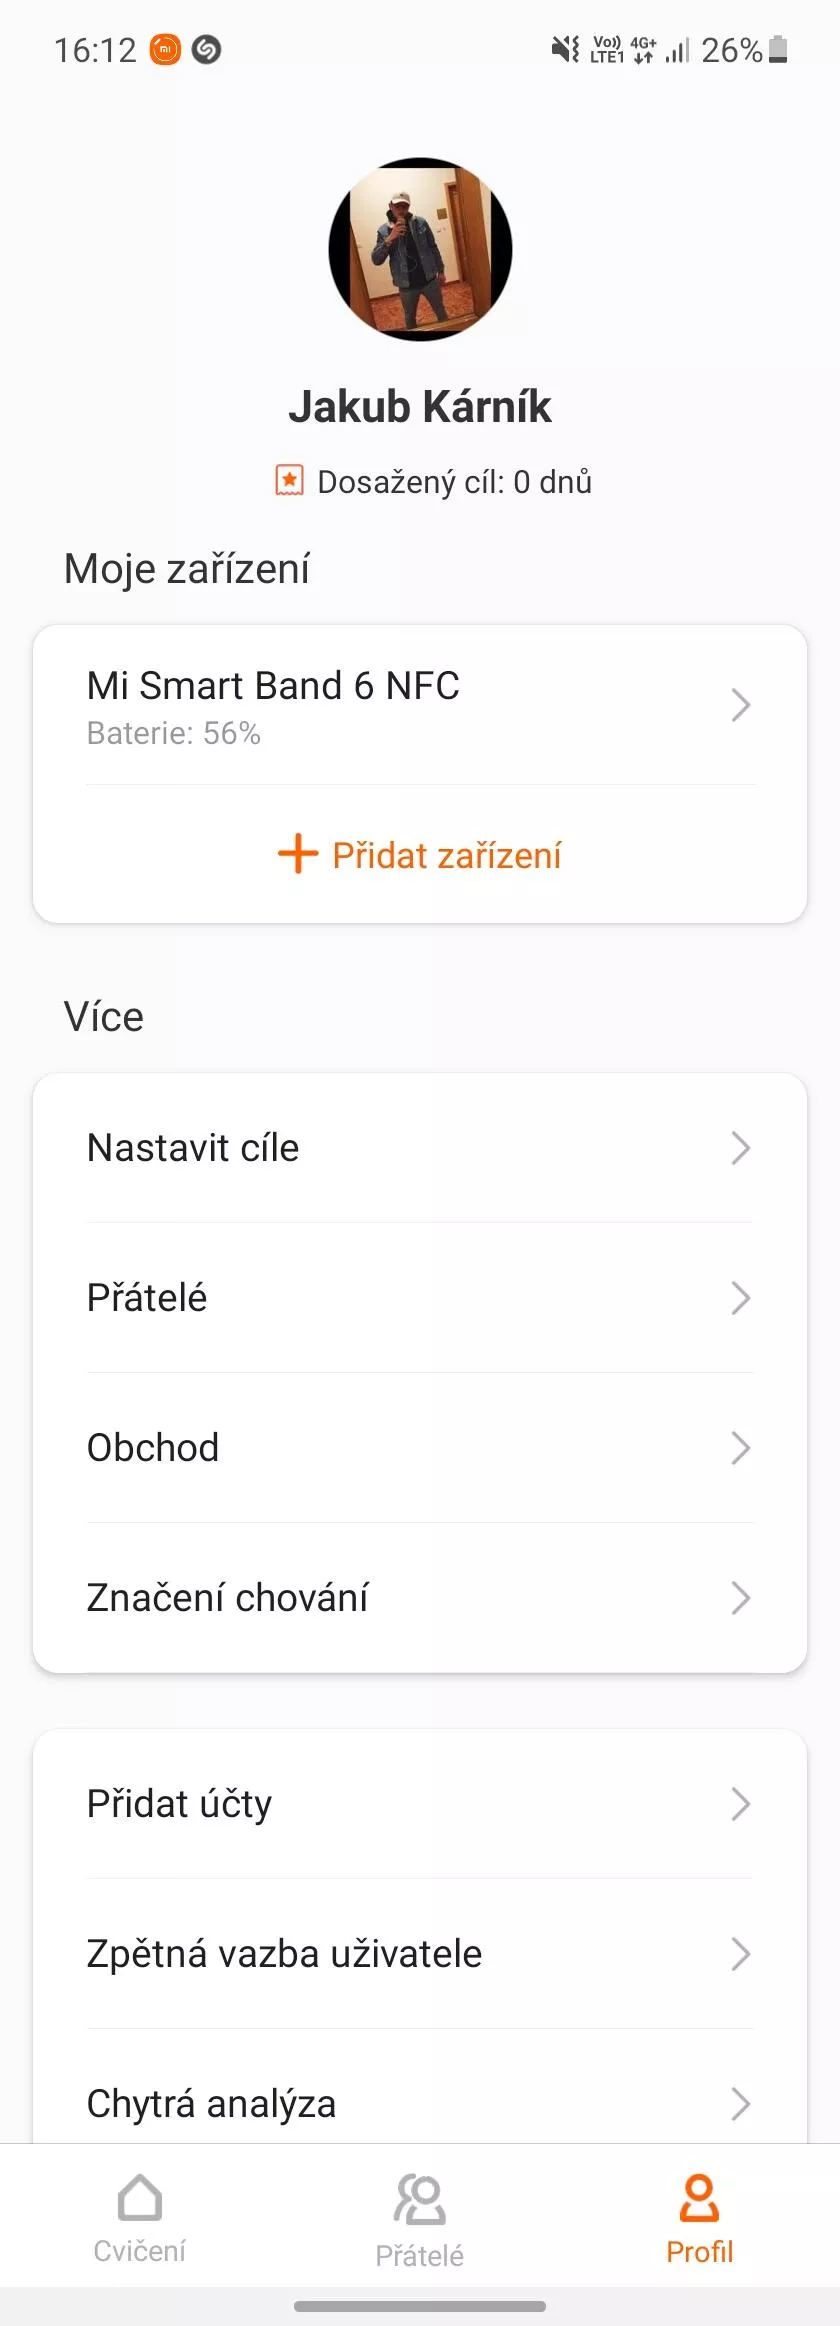The height and width of the screenshot is (2326, 840).
Task: Tap the mute vibrate status icon
Action: click(x=566, y=49)
